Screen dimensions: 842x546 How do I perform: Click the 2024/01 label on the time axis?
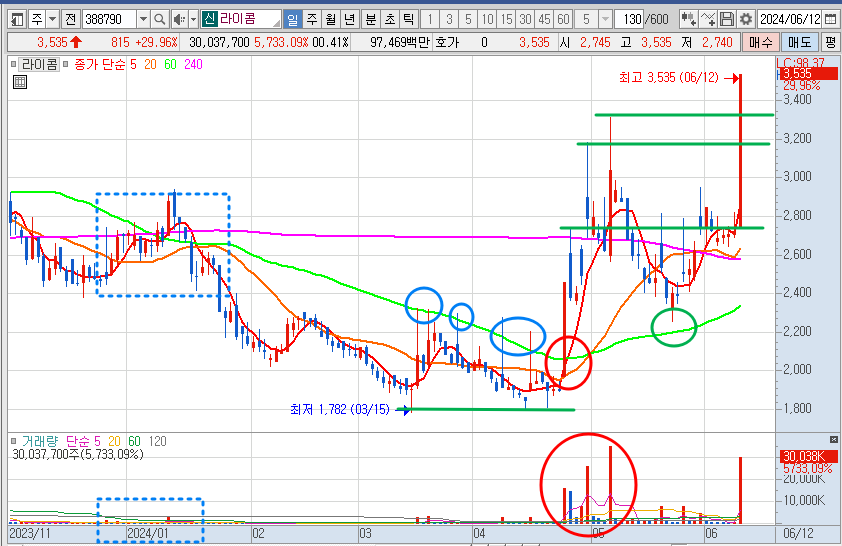click(147, 533)
